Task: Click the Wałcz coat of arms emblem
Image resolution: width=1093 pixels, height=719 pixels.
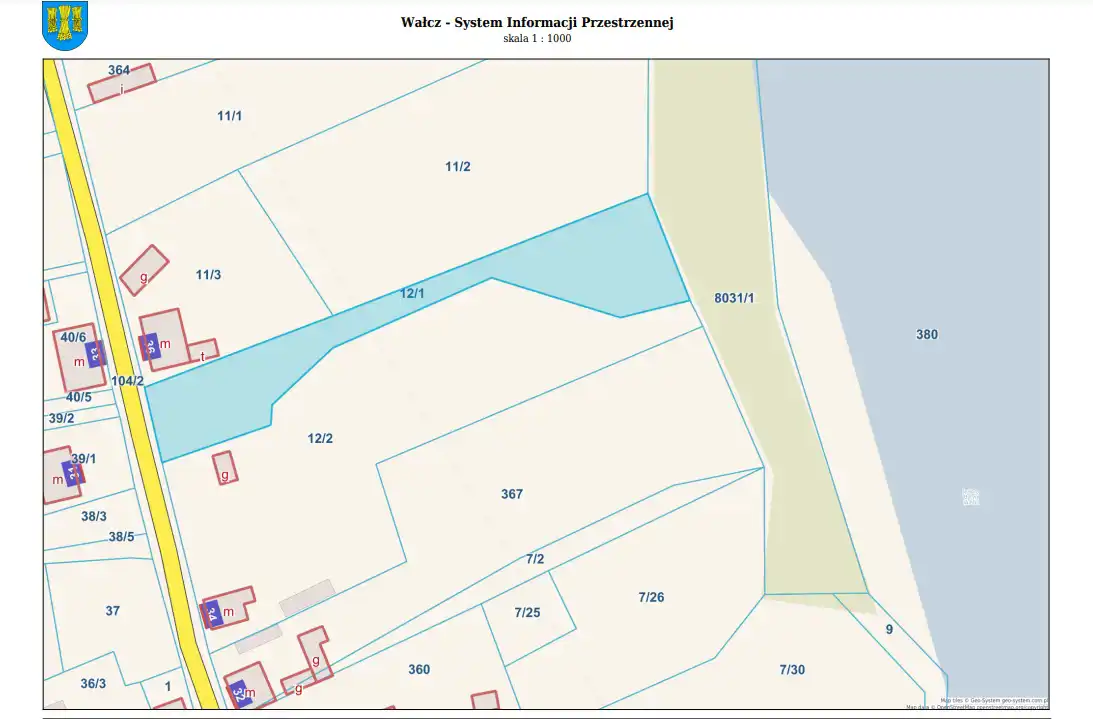Action: [x=65, y=26]
